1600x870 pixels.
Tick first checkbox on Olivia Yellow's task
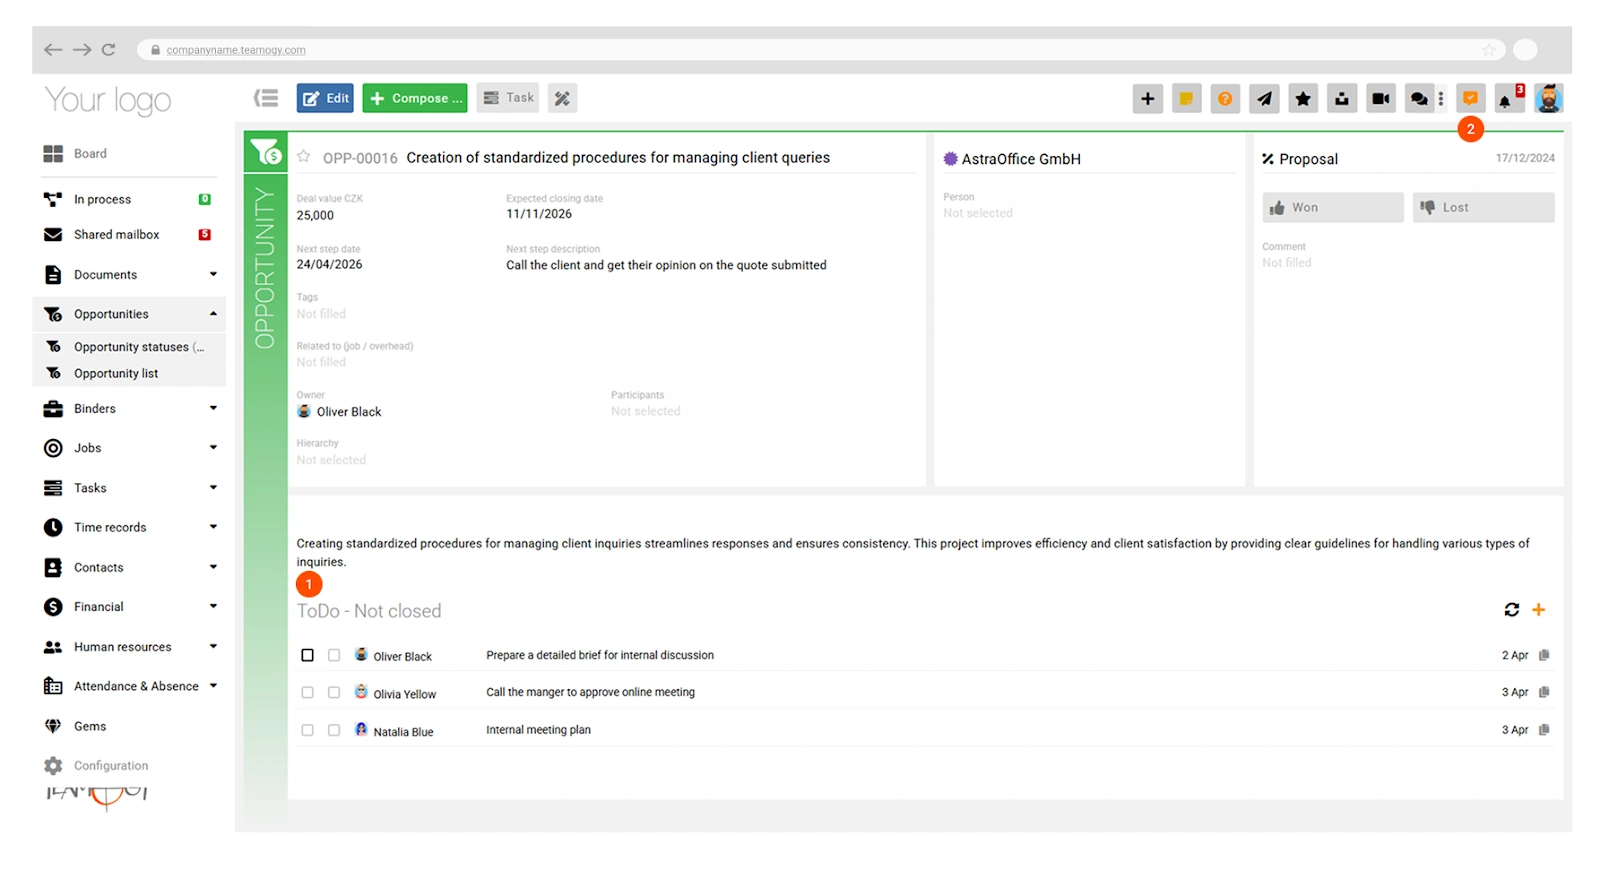307,692
